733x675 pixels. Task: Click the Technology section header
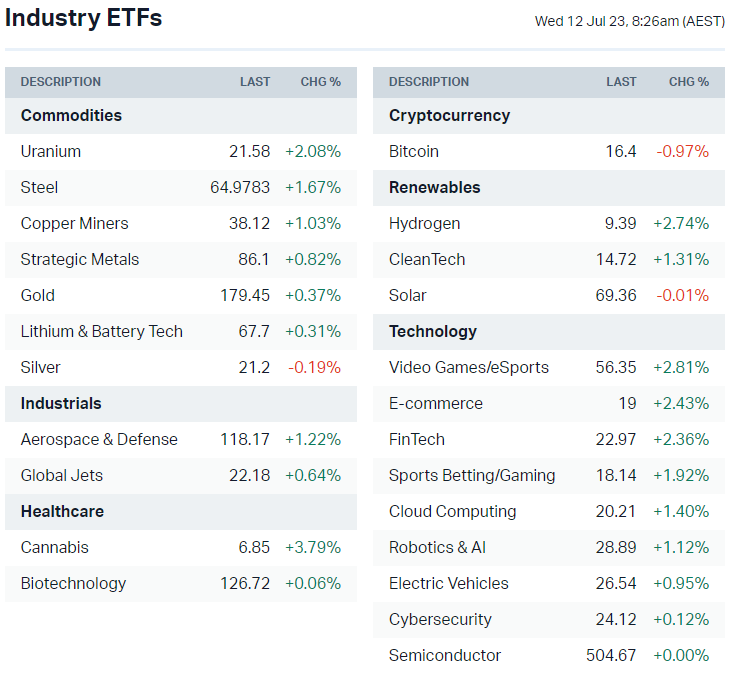tap(433, 332)
